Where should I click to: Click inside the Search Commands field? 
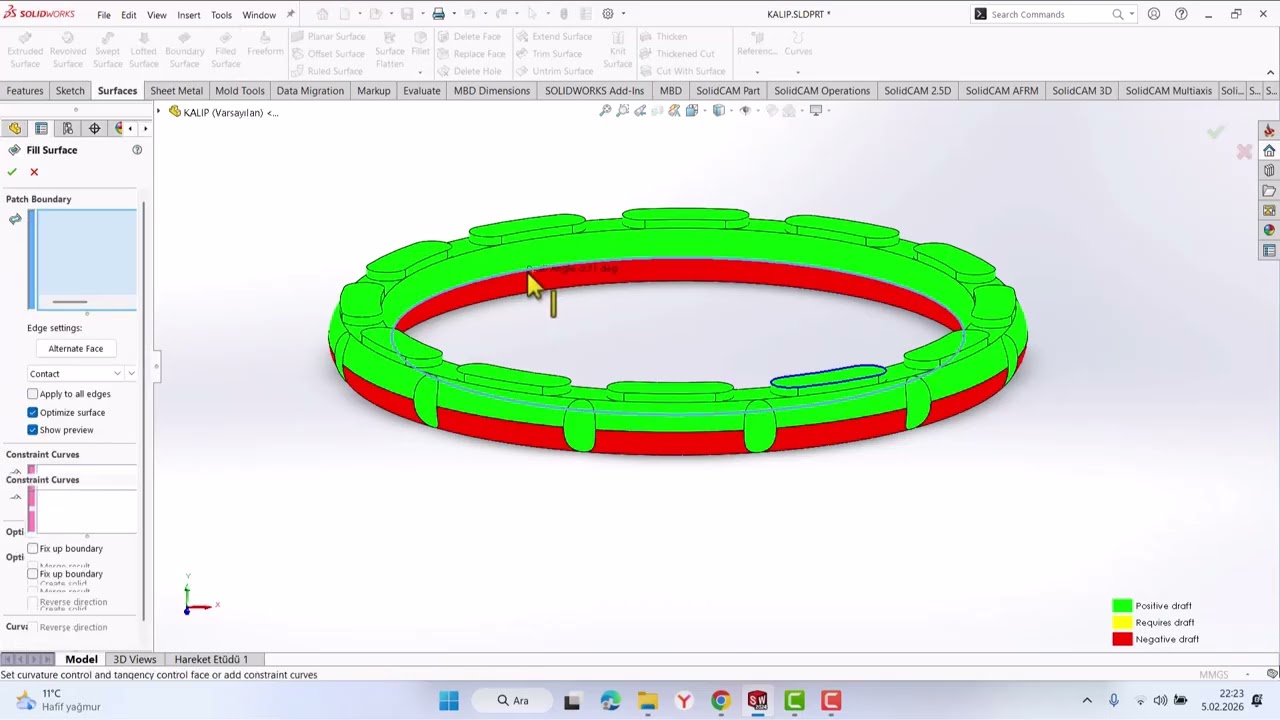click(x=1050, y=14)
